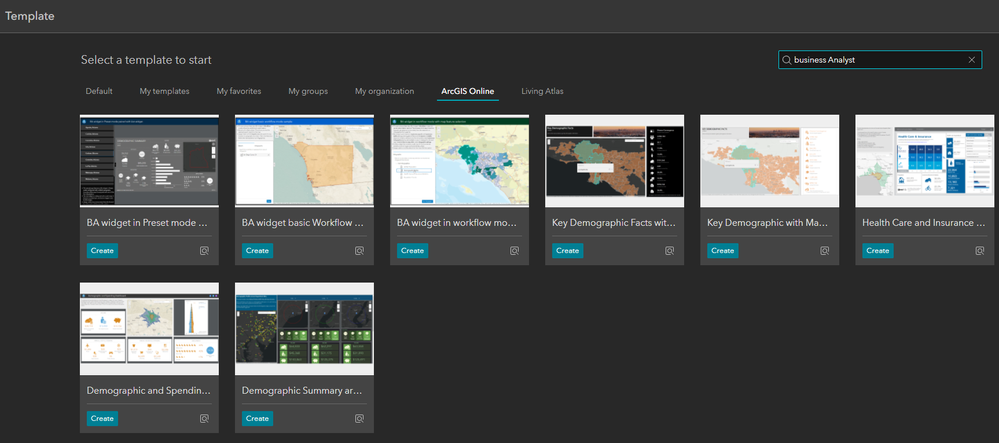999x443 pixels.
Task: Click the 'Select a template to start' heading
Action: [146, 60]
